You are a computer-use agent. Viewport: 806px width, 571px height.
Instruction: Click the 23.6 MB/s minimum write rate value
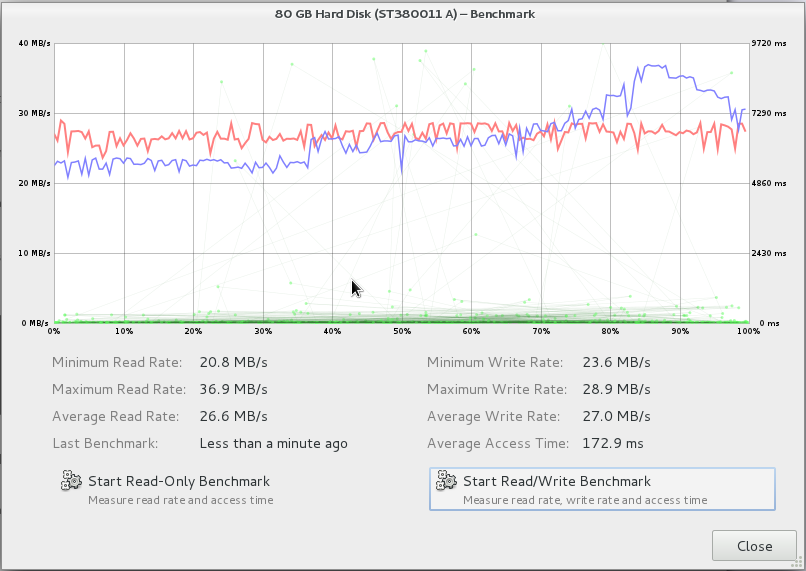(616, 362)
